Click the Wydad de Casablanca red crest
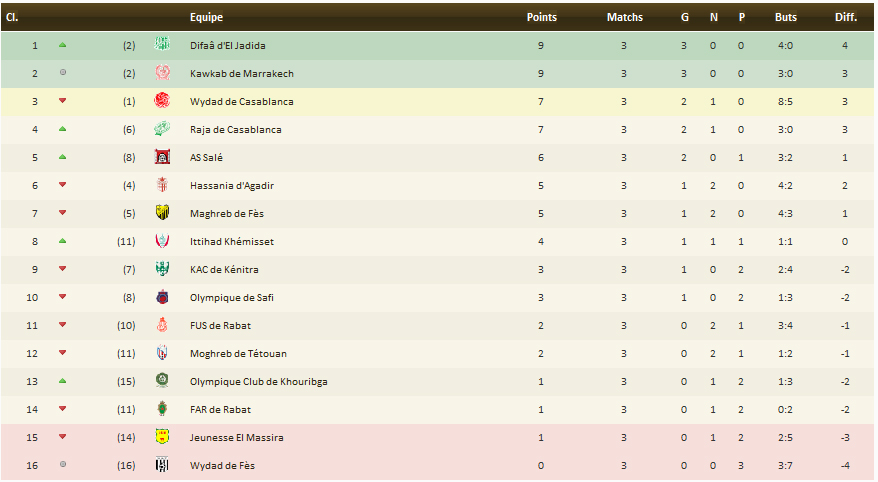Screen dimensions: 878x482 pyautogui.click(x=162, y=101)
